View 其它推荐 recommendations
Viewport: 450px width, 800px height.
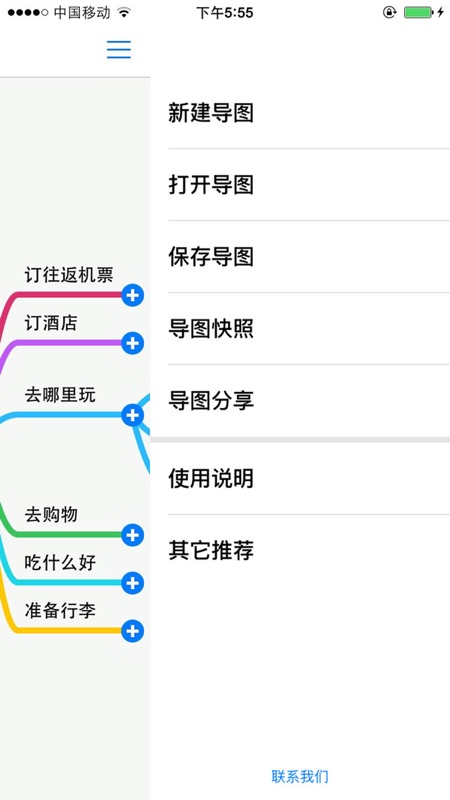(300, 551)
